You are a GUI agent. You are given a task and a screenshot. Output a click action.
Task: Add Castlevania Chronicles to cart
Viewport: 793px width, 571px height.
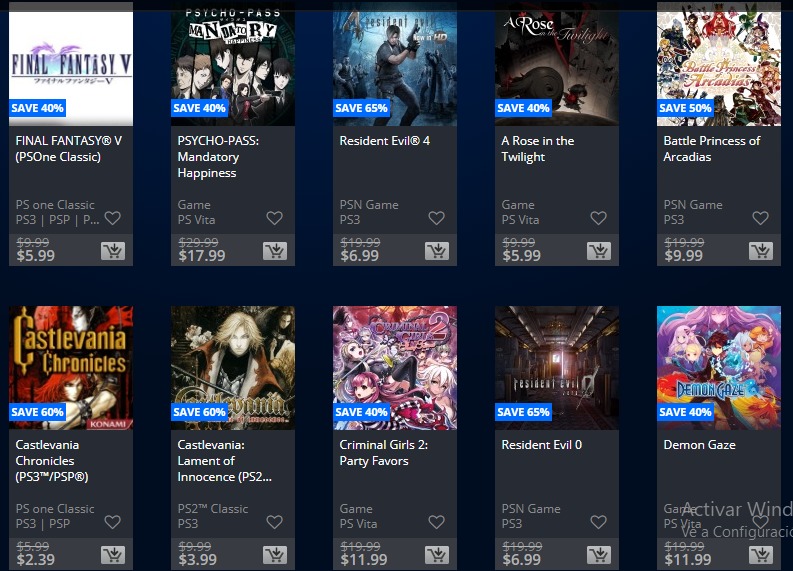tap(113, 555)
